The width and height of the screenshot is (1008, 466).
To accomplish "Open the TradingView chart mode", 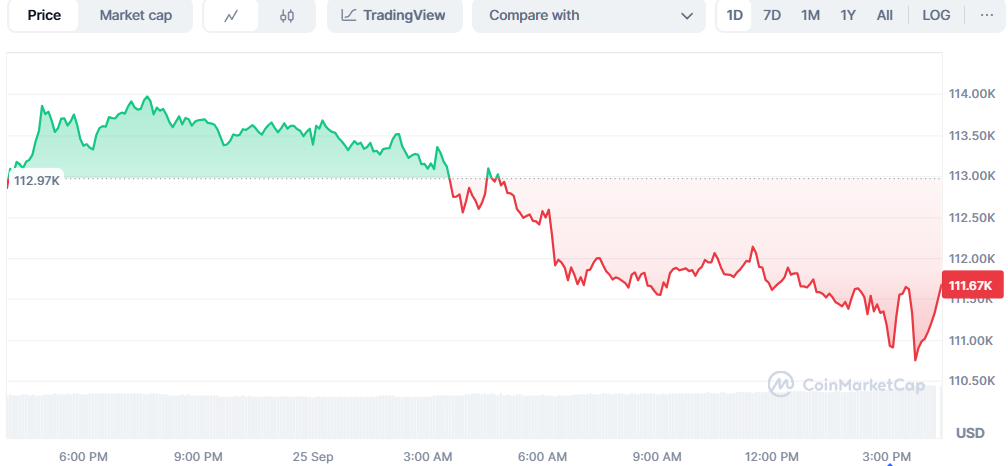I will coord(393,16).
